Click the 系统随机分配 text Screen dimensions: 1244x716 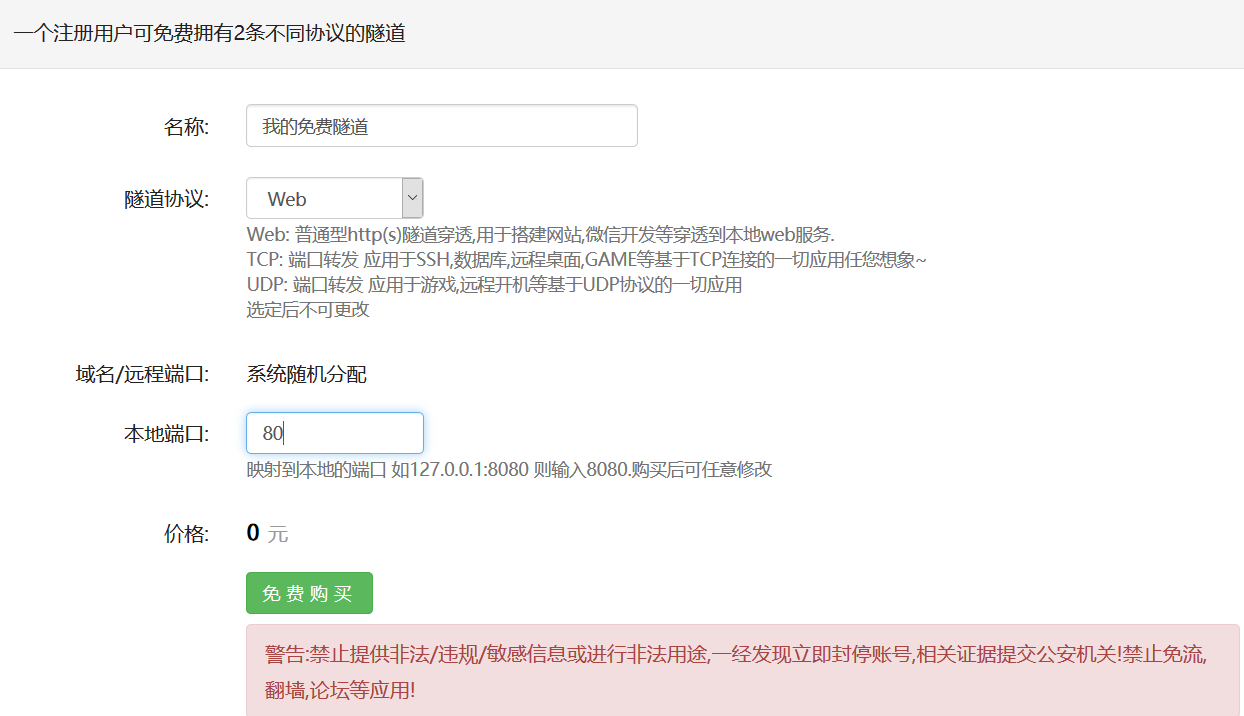point(306,375)
